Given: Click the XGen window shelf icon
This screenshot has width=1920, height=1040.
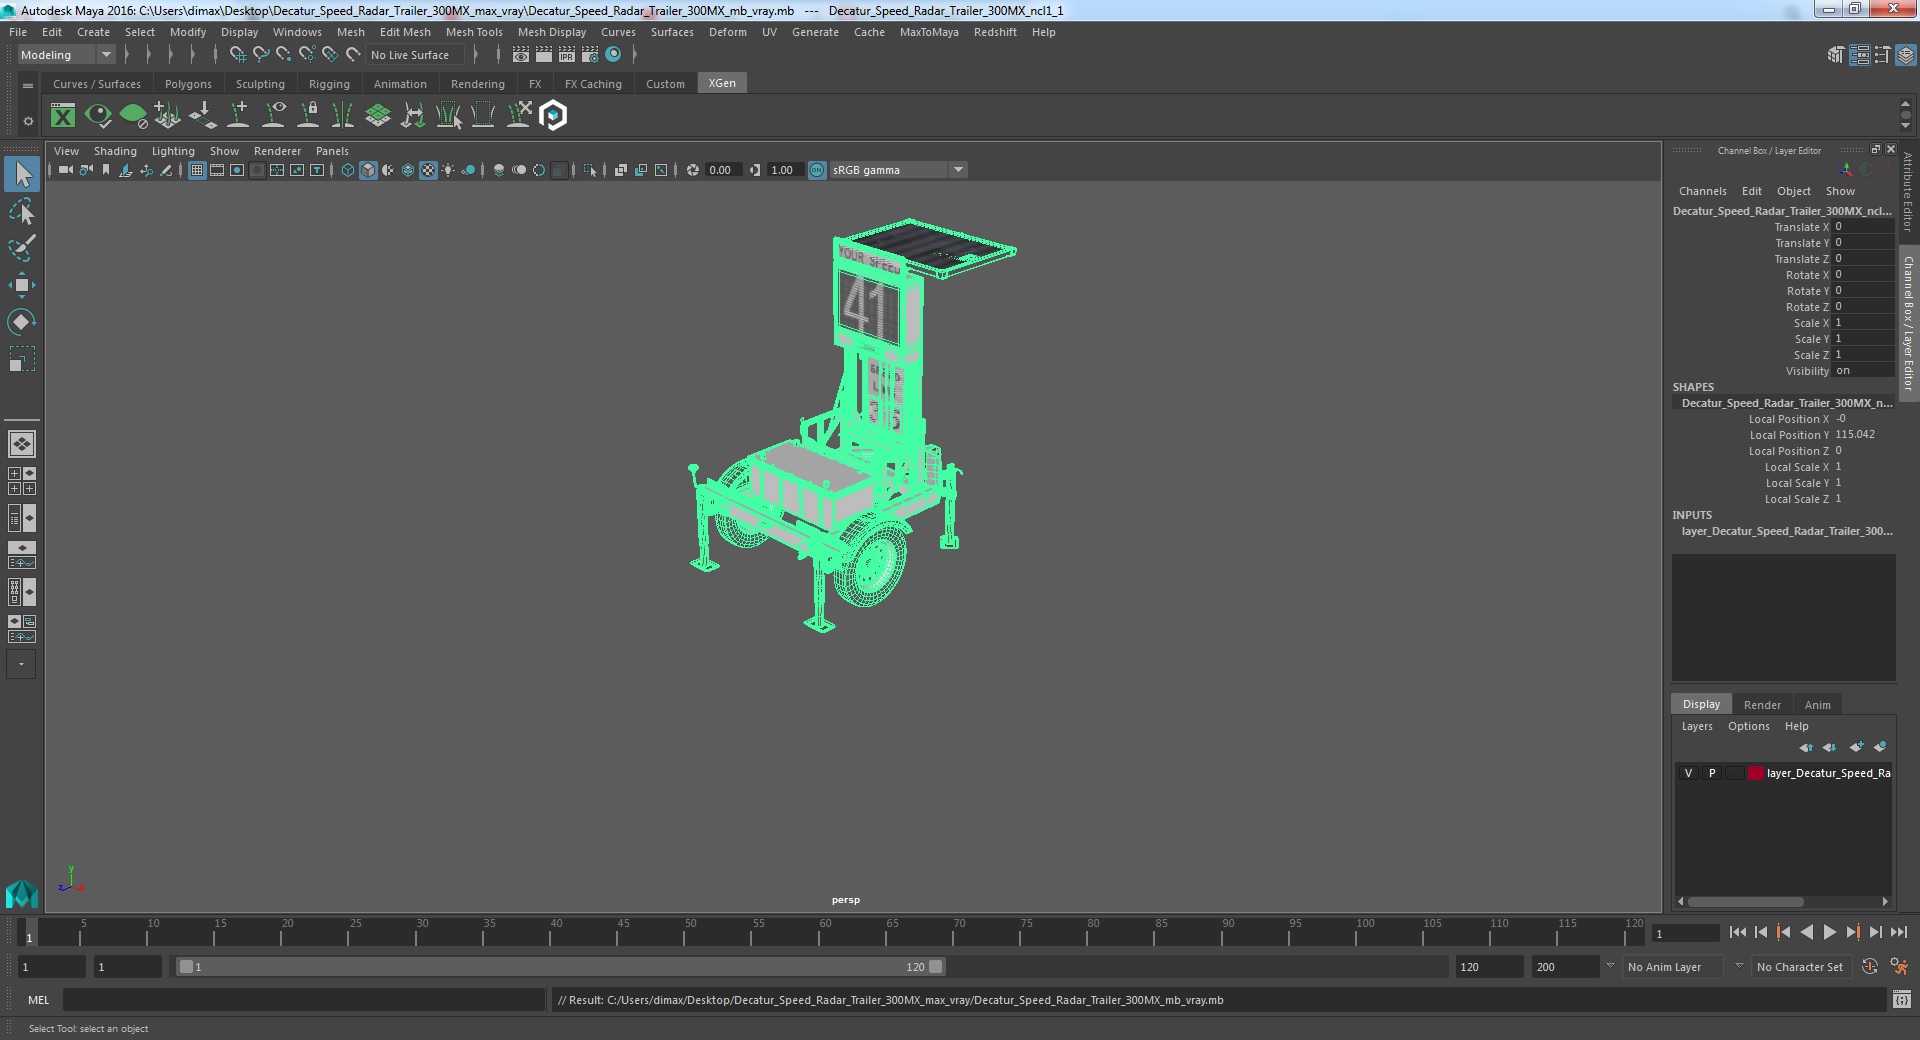Looking at the screenshot, I should pyautogui.click(x=63, y=116).
